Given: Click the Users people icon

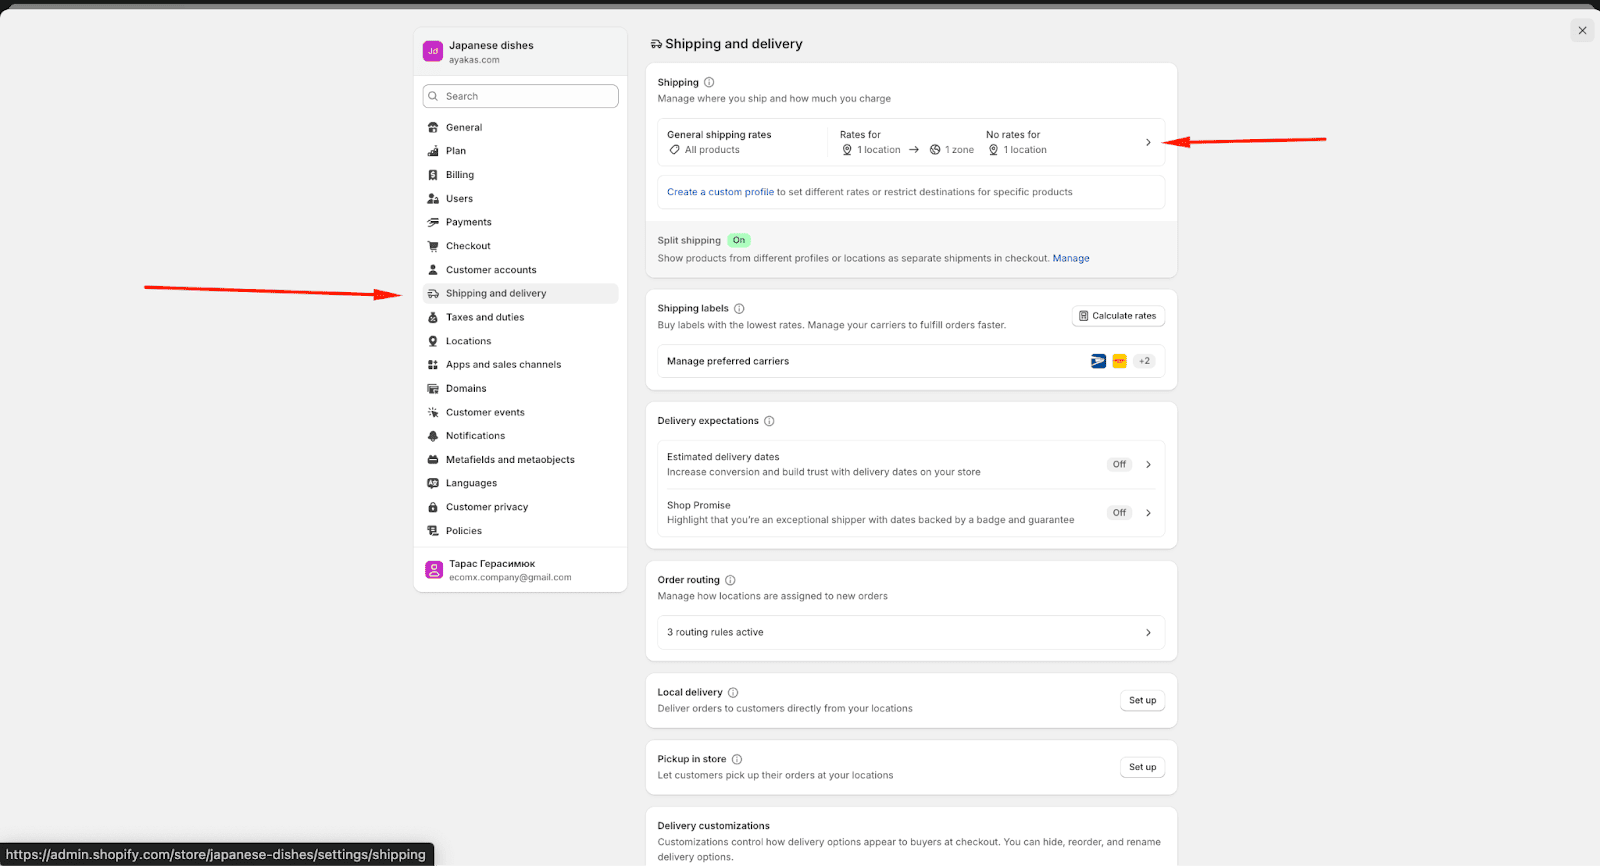Looking at the screenshot, I should click(433, 199).
